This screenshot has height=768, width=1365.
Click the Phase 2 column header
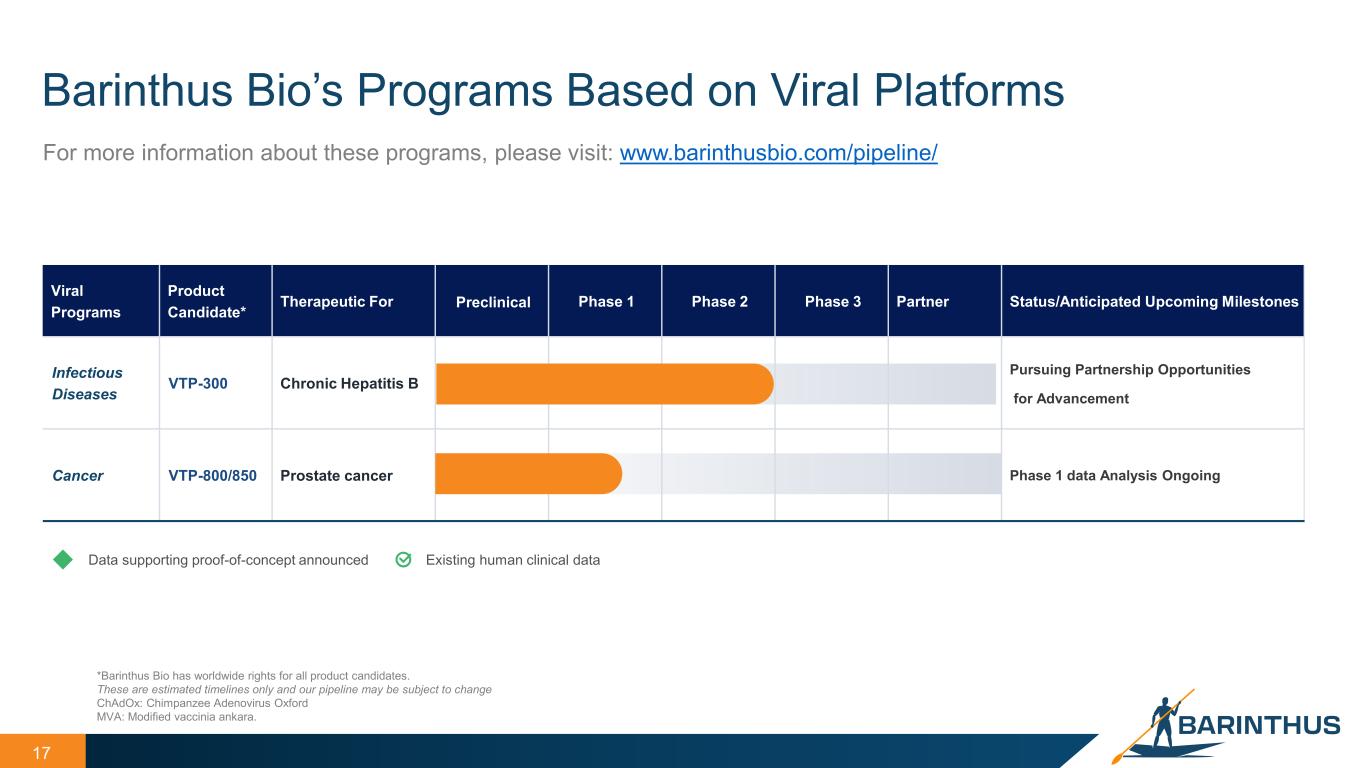[x=718, y=301]
